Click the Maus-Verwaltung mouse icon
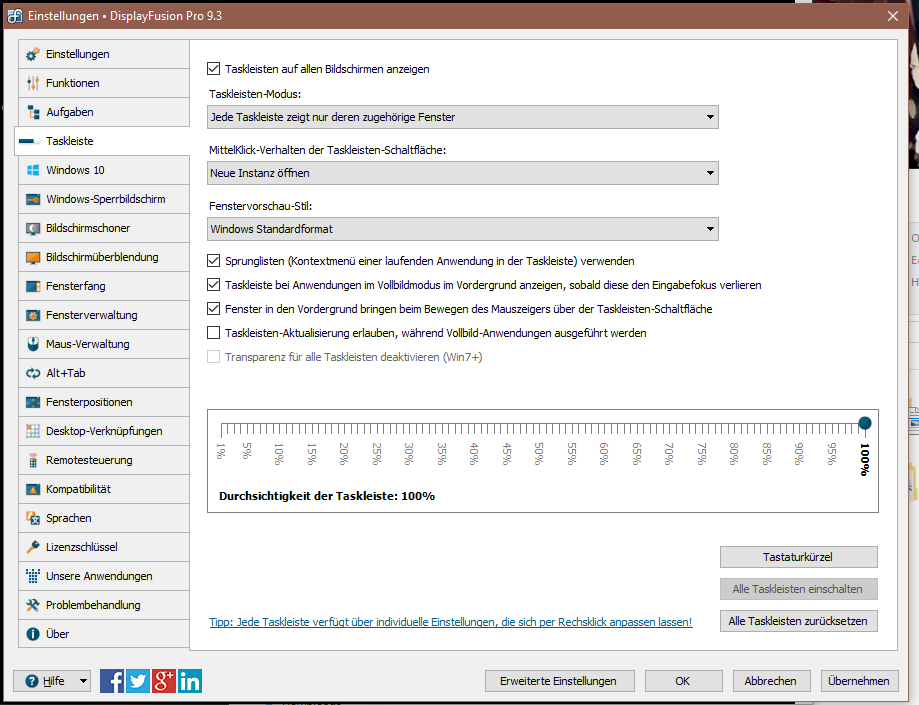Image resolution: width=919 pixels, height=705 pixels. coord(33,344)
